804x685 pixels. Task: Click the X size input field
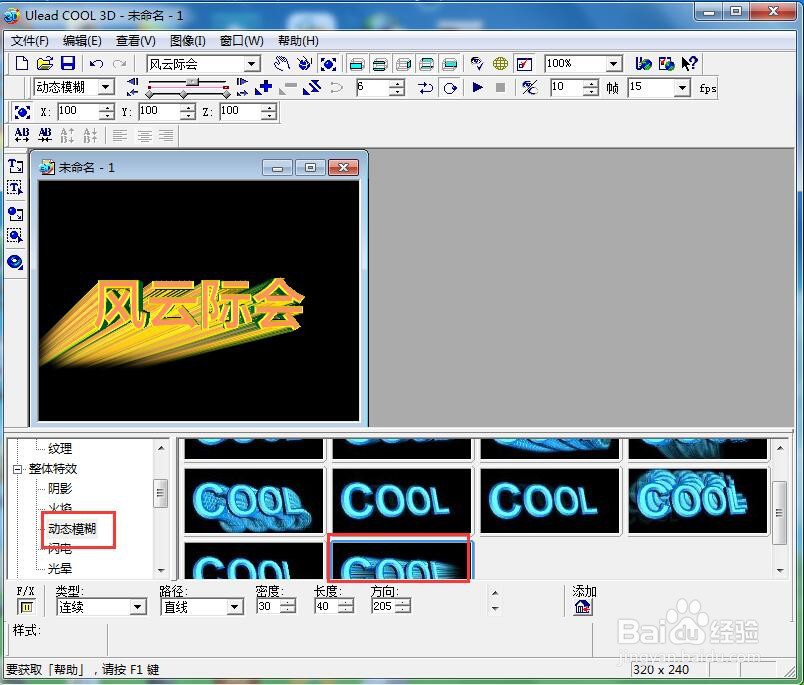click(79, 111)
